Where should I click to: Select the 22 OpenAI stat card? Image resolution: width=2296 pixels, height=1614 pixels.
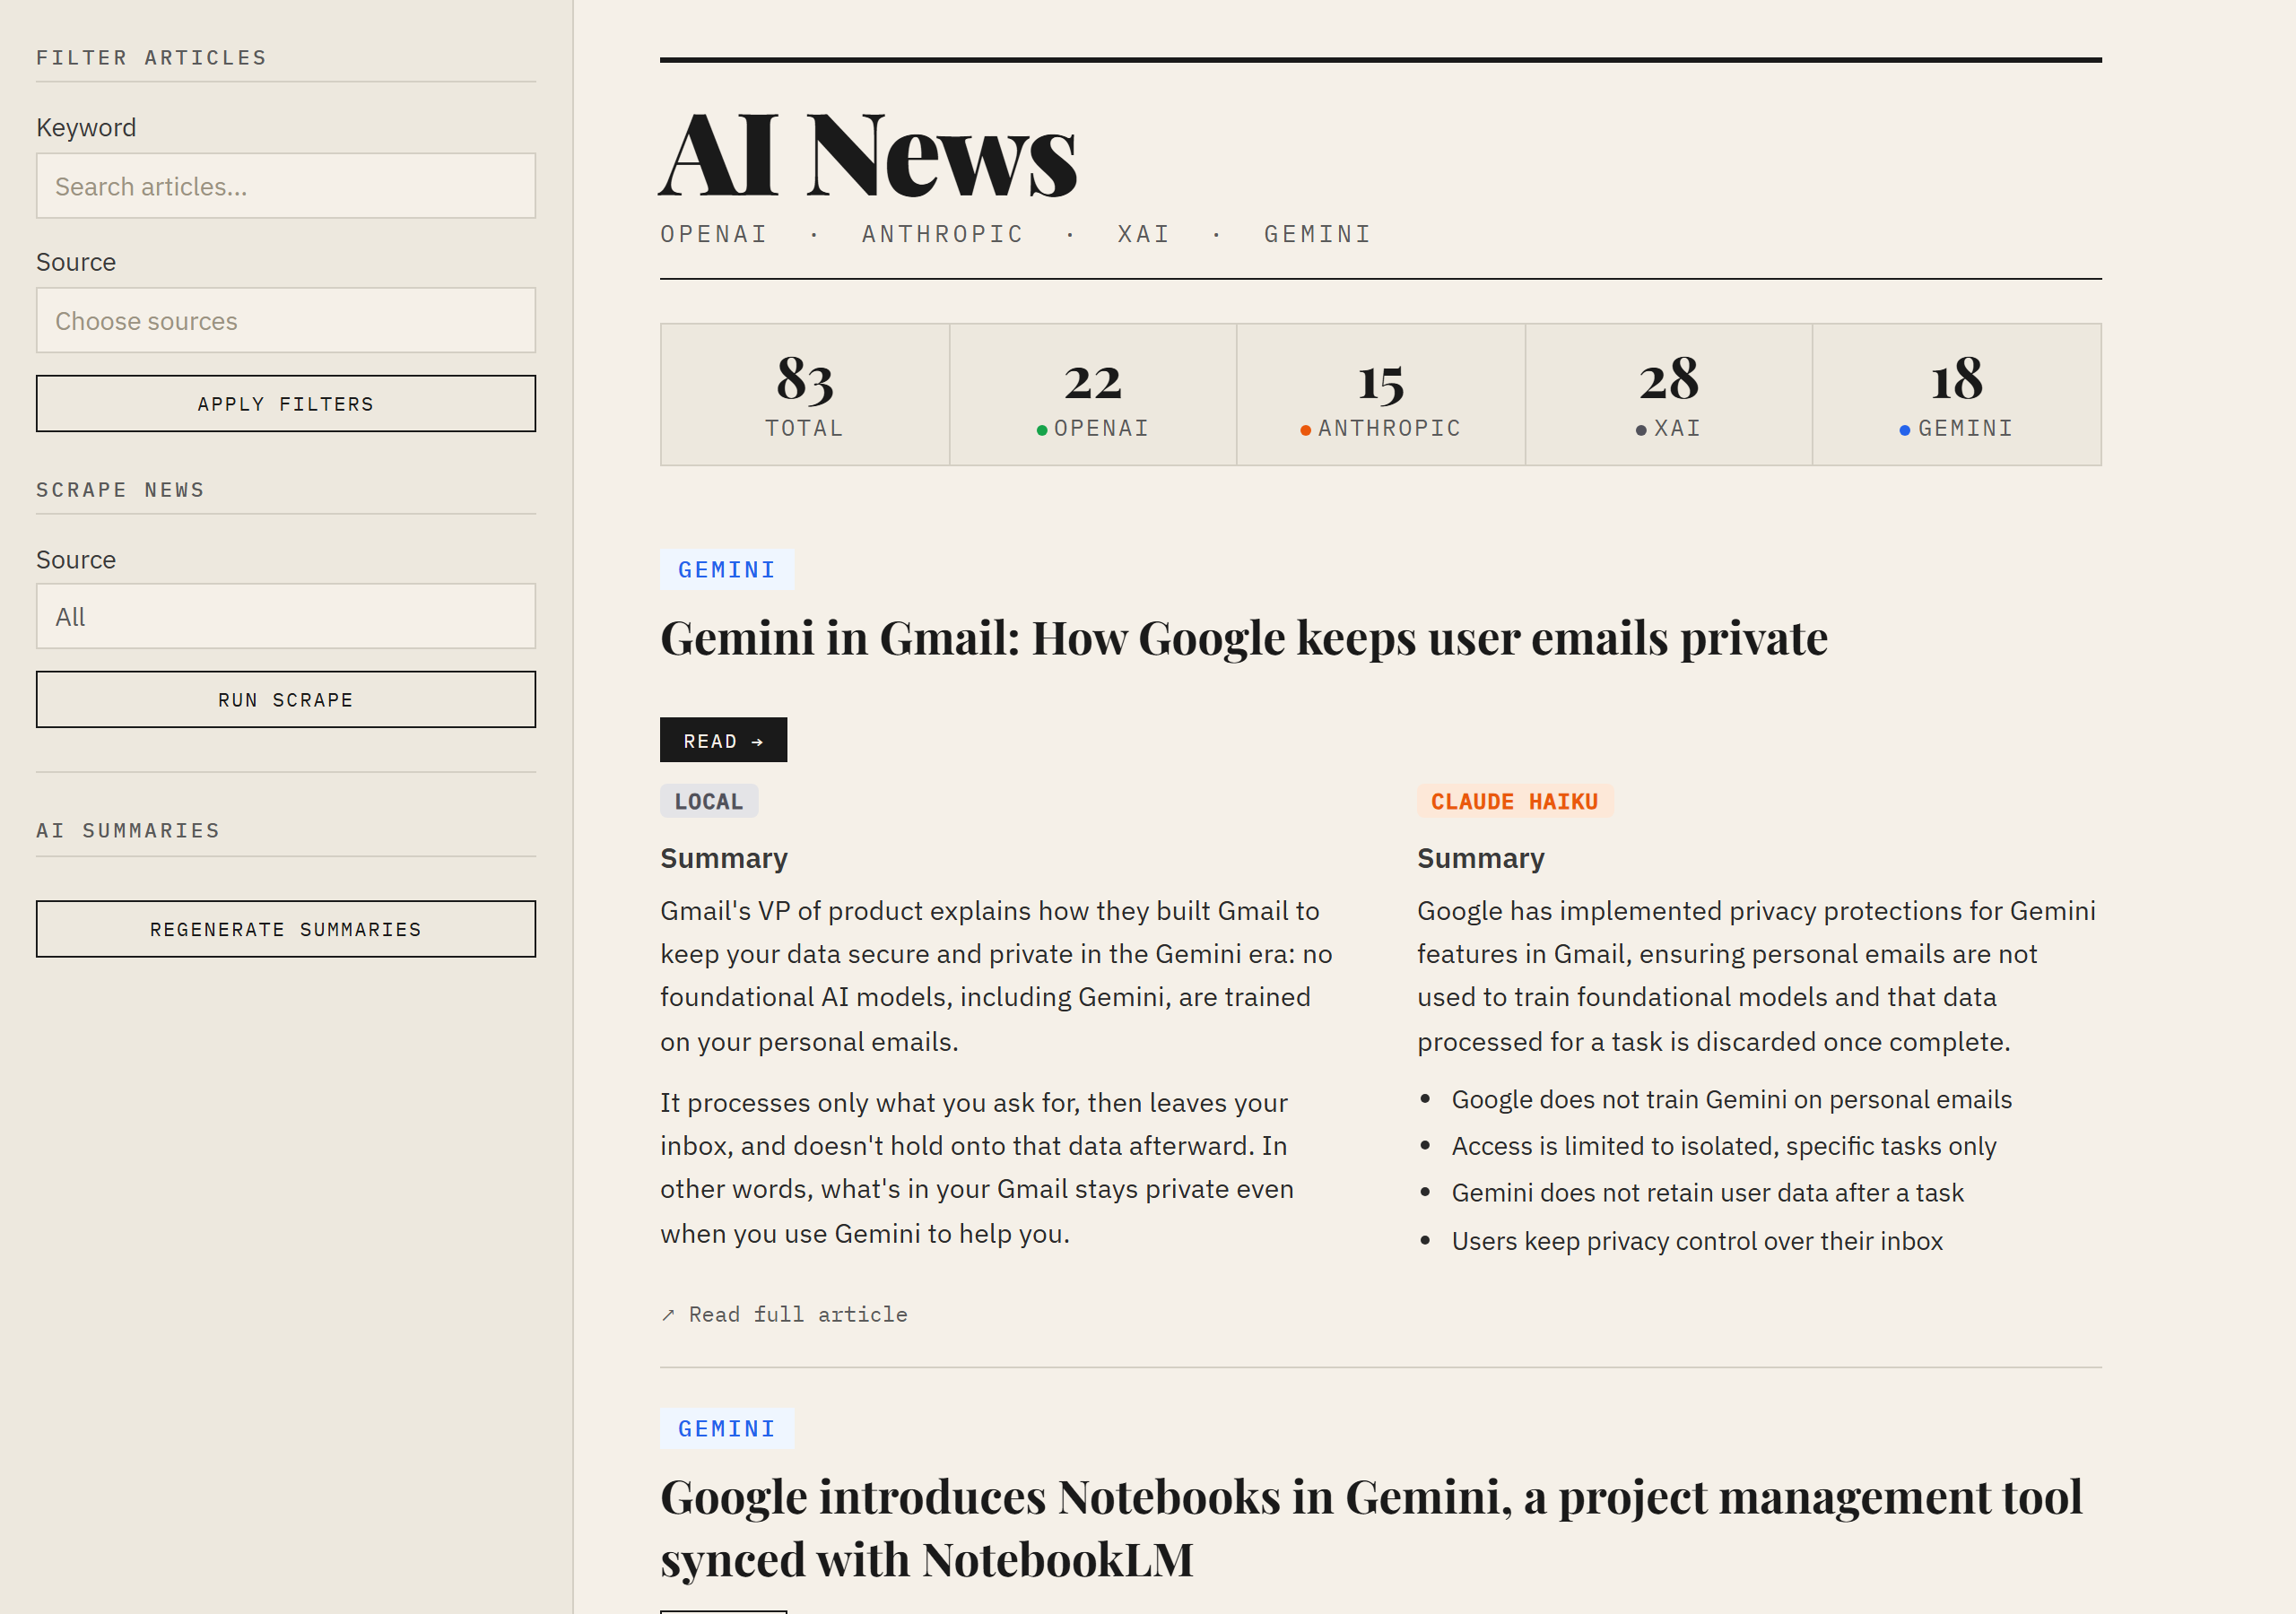(1093, 394)
